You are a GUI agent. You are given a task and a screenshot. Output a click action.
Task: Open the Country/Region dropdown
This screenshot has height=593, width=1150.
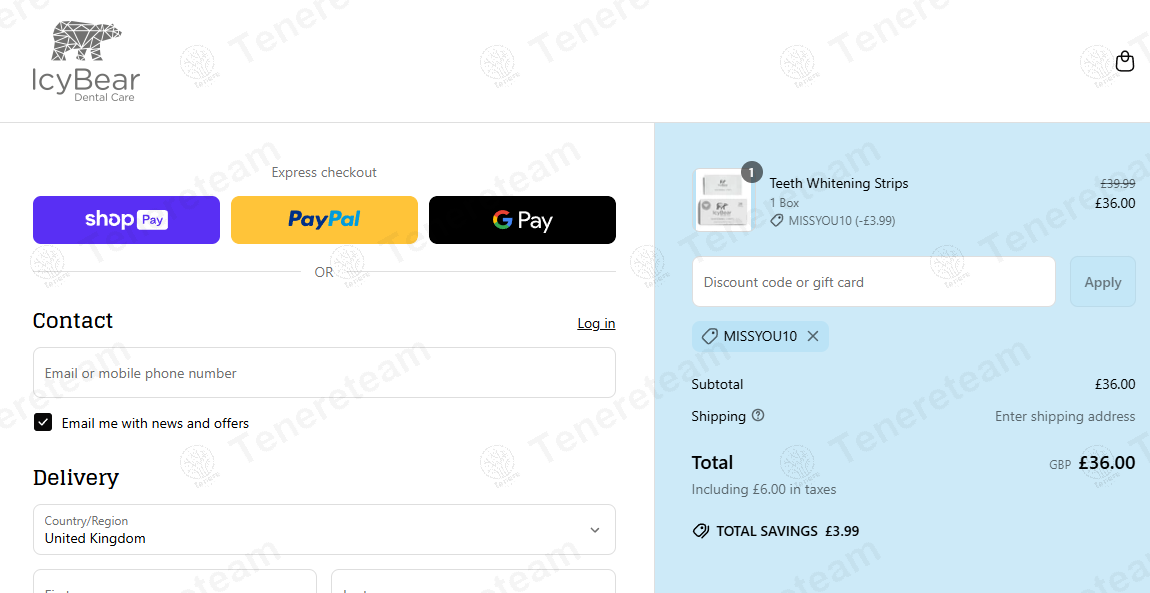(x=324, y=529)
